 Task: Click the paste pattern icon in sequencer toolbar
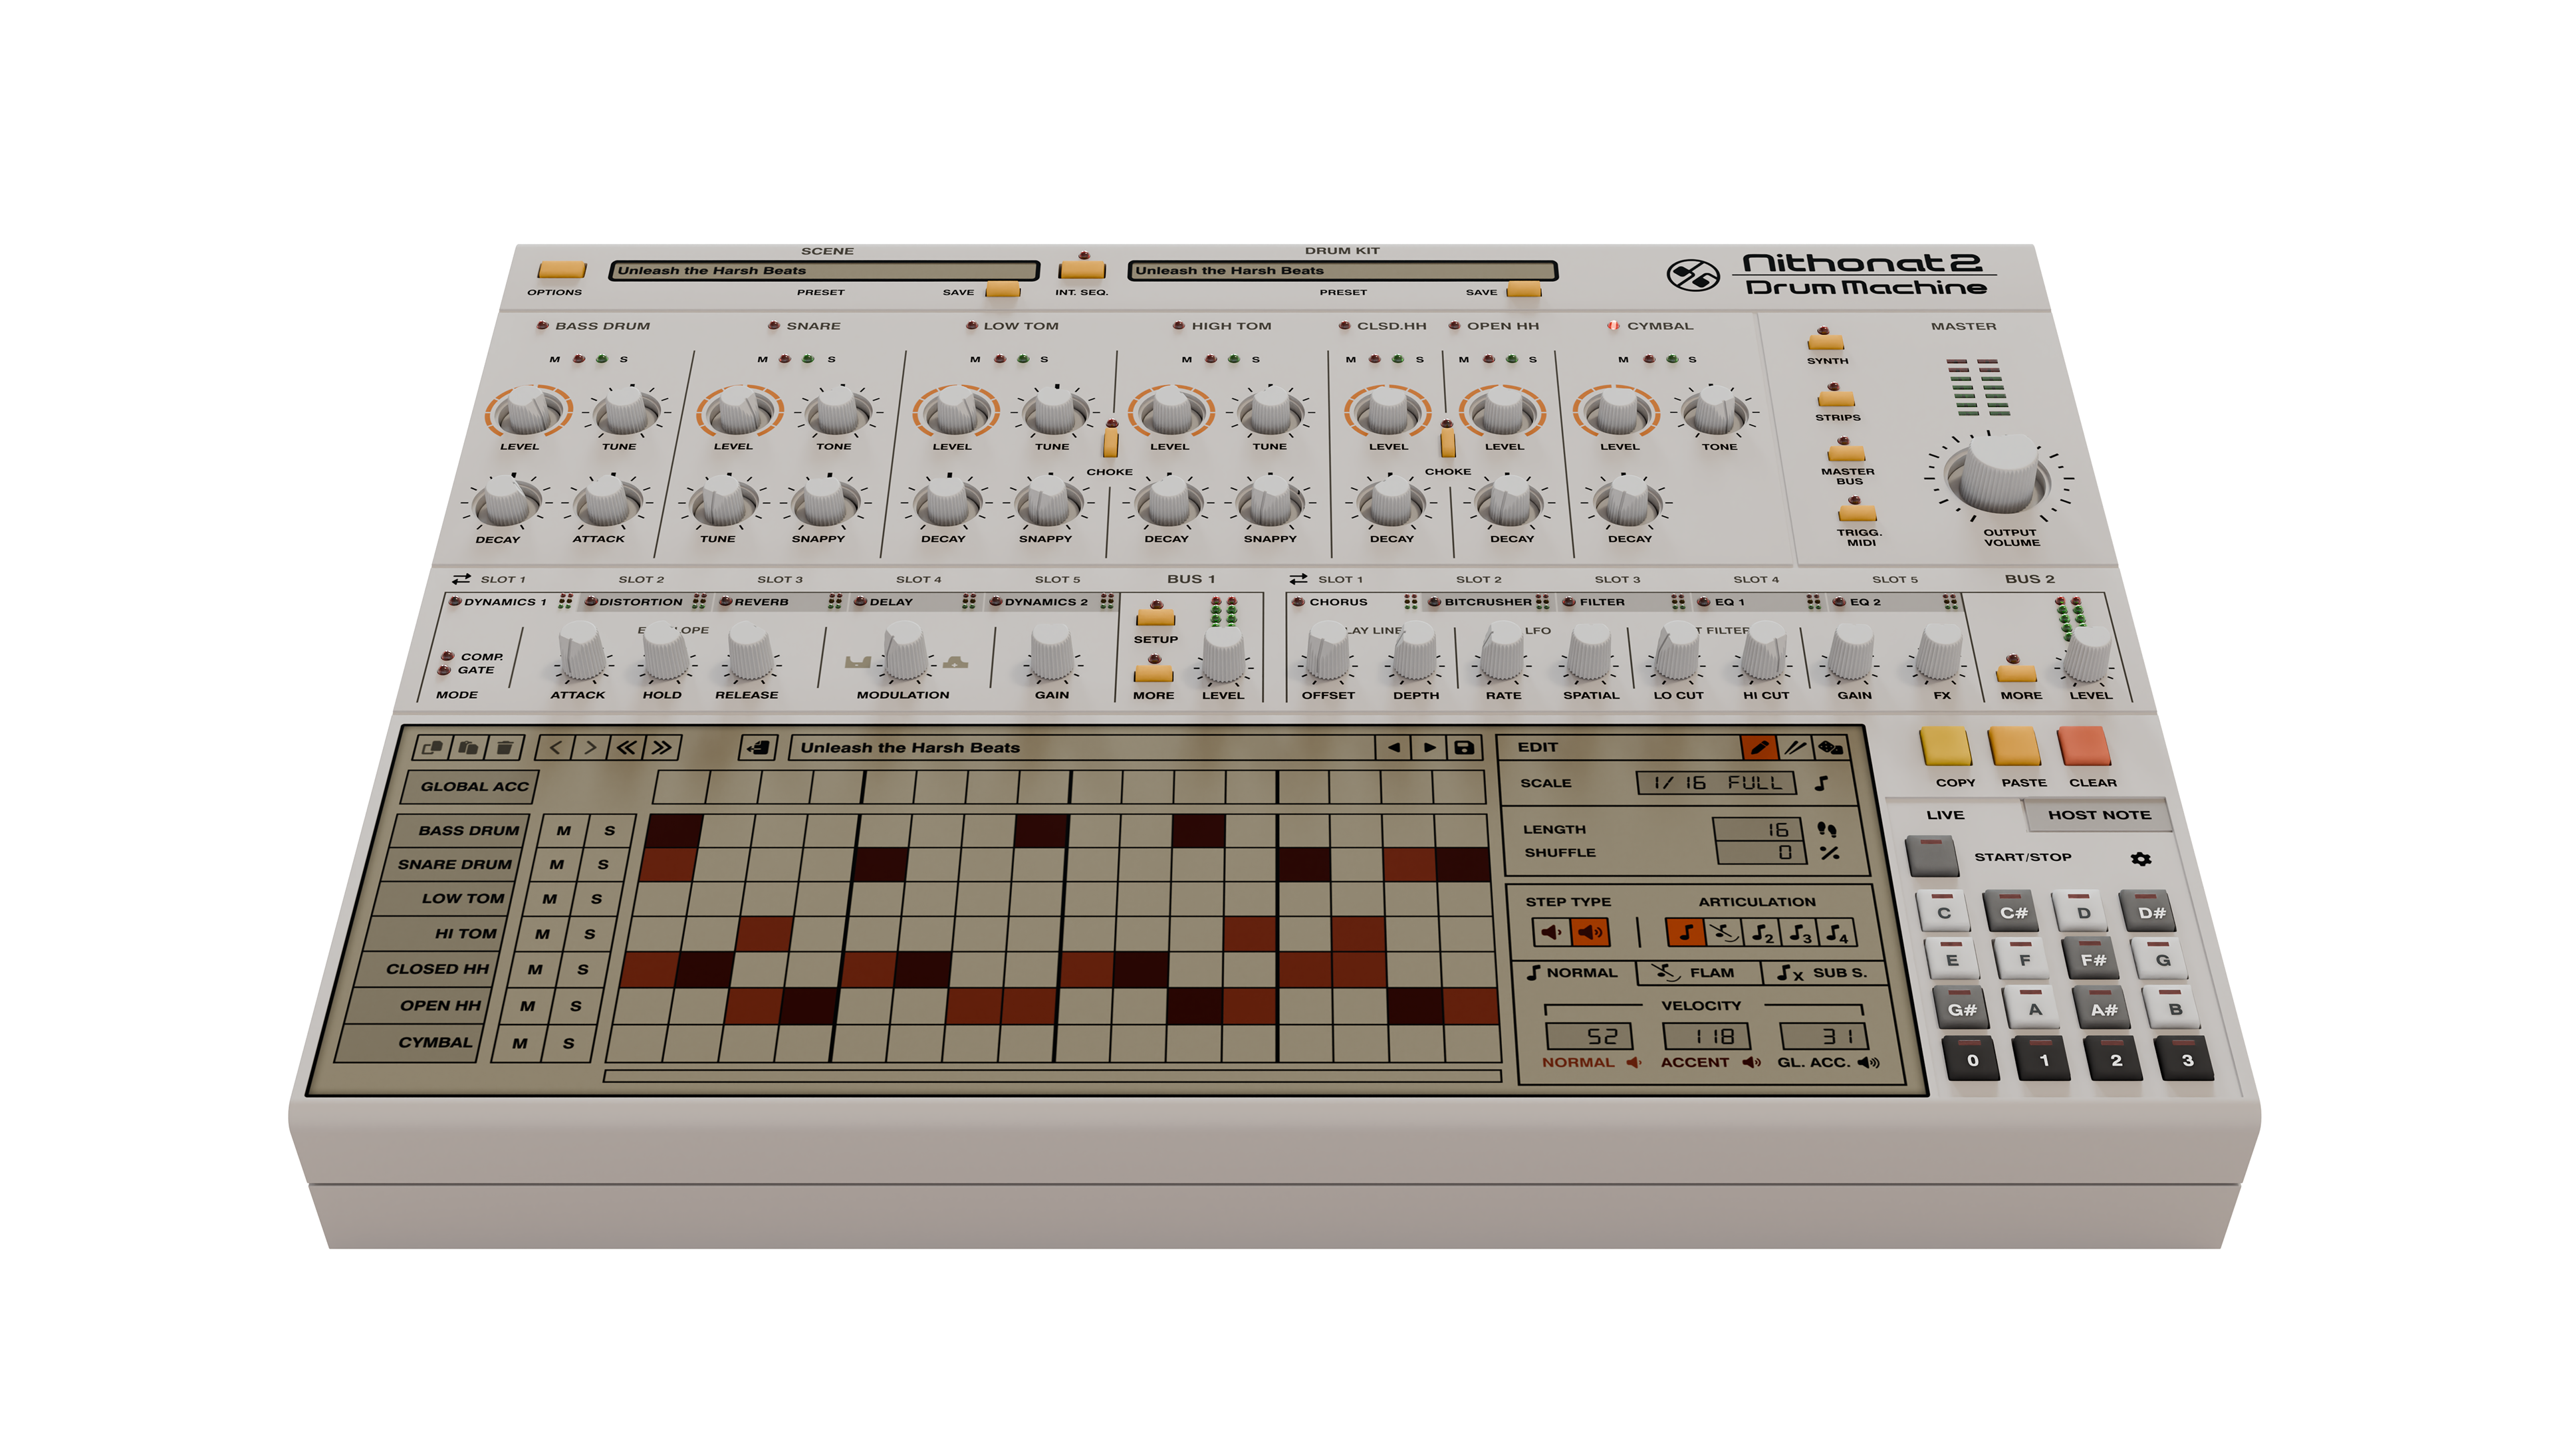click(x=468, y=747)
